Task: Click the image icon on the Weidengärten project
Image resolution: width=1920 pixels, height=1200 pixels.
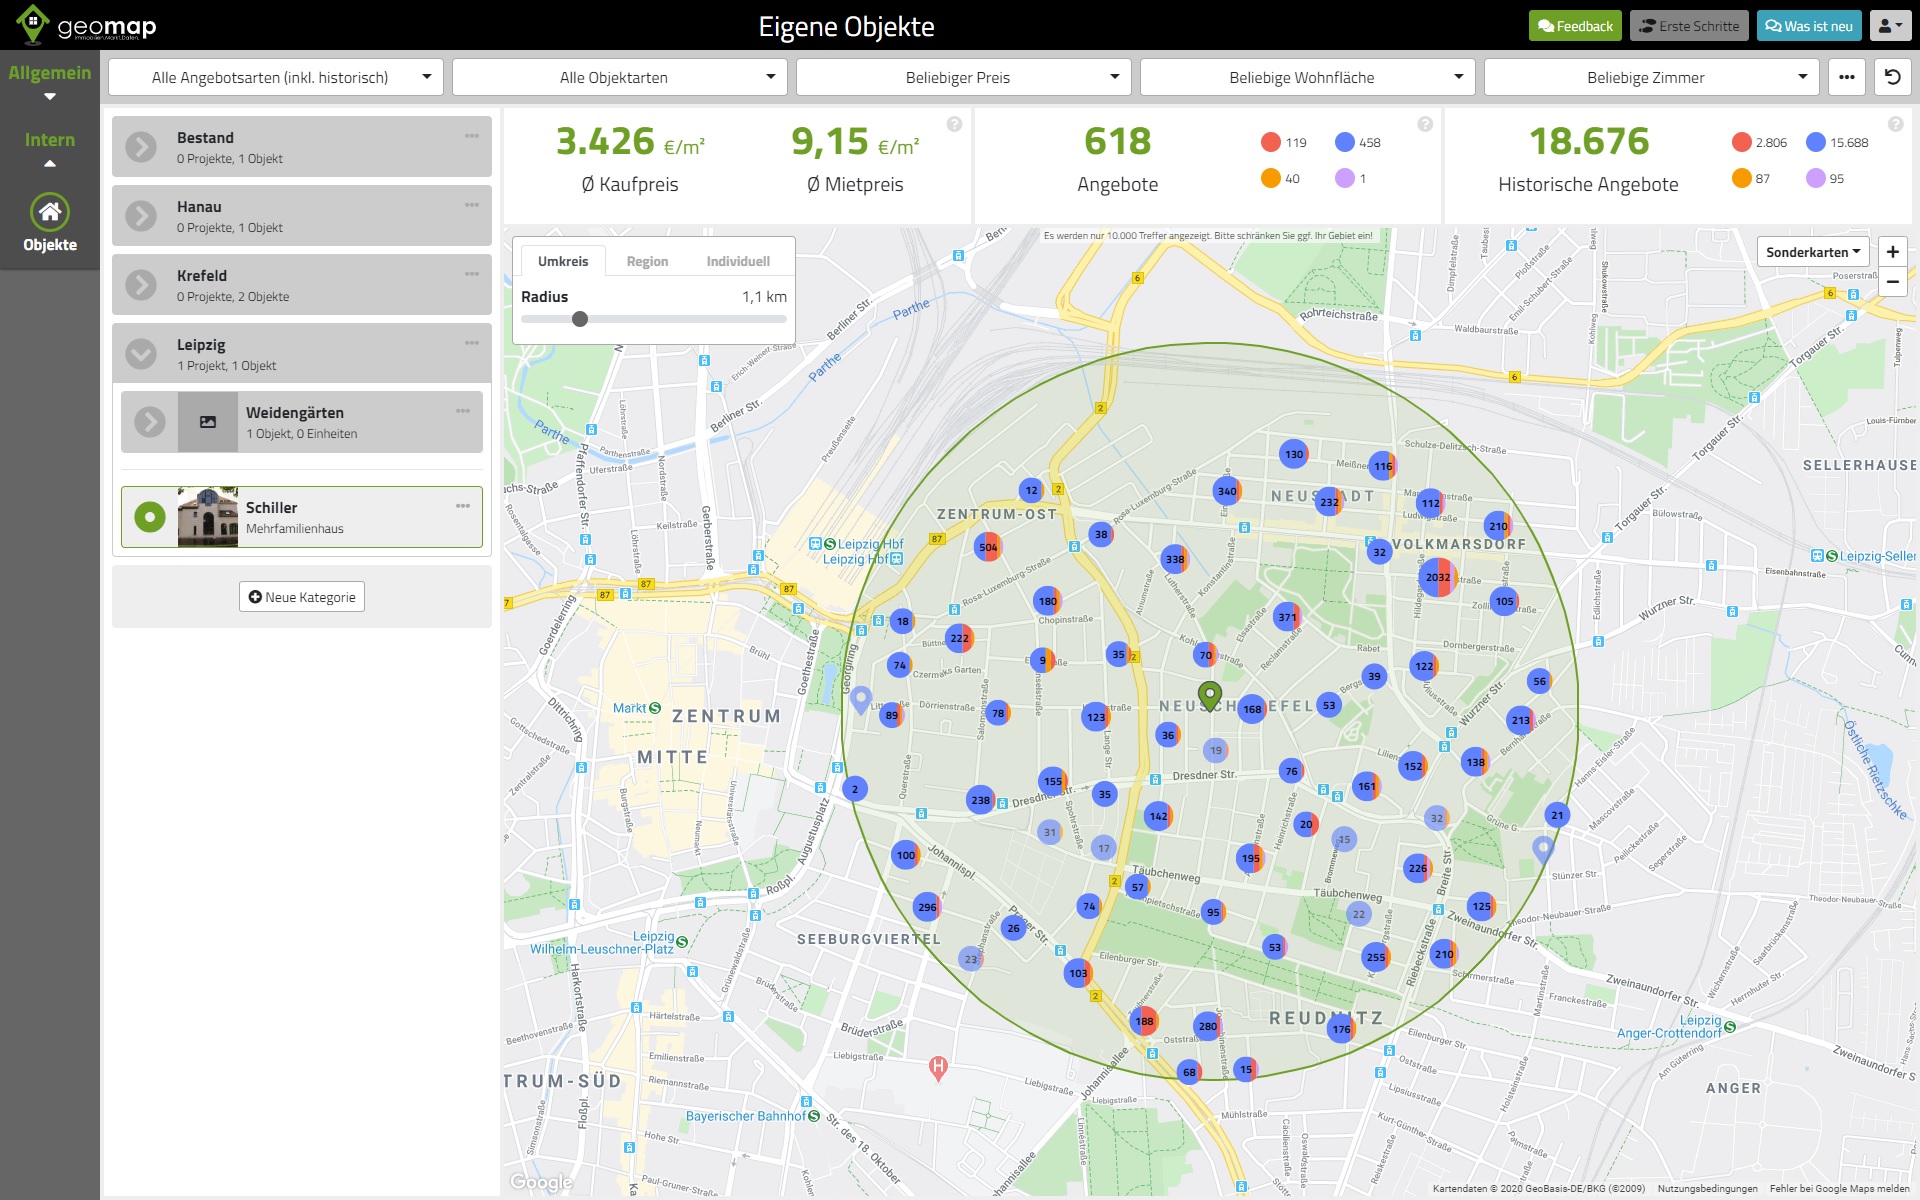Action: point(207,421)
